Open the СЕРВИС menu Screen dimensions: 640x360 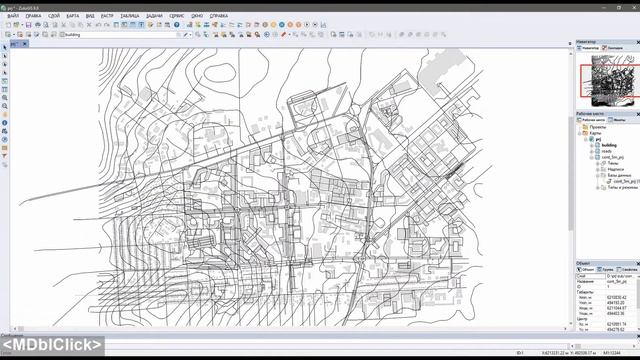(176, 16)
